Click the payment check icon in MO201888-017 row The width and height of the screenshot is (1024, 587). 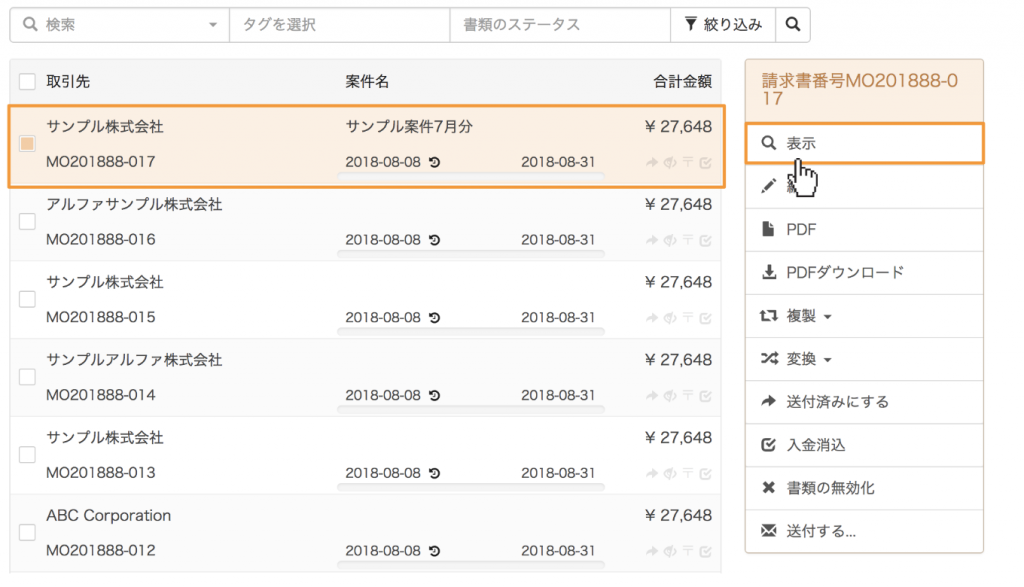click(x=706, y=162)
